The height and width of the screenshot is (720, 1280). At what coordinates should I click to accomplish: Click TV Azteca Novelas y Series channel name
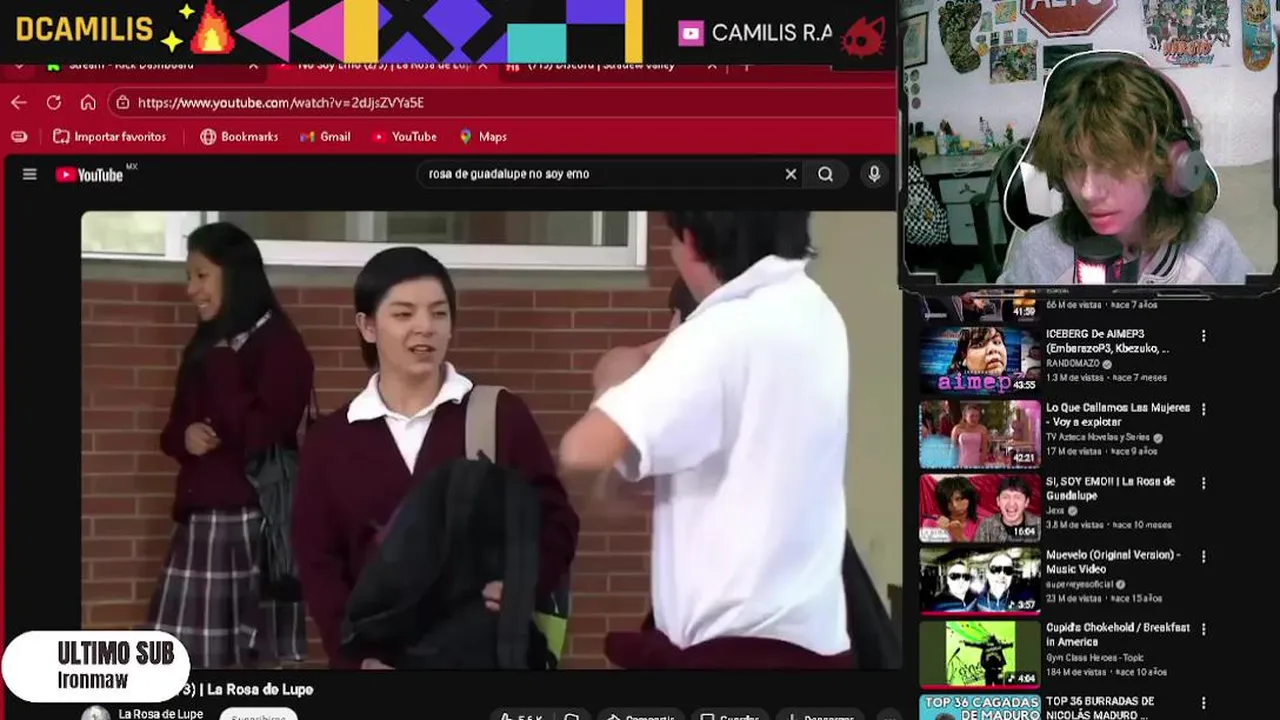1098,438
